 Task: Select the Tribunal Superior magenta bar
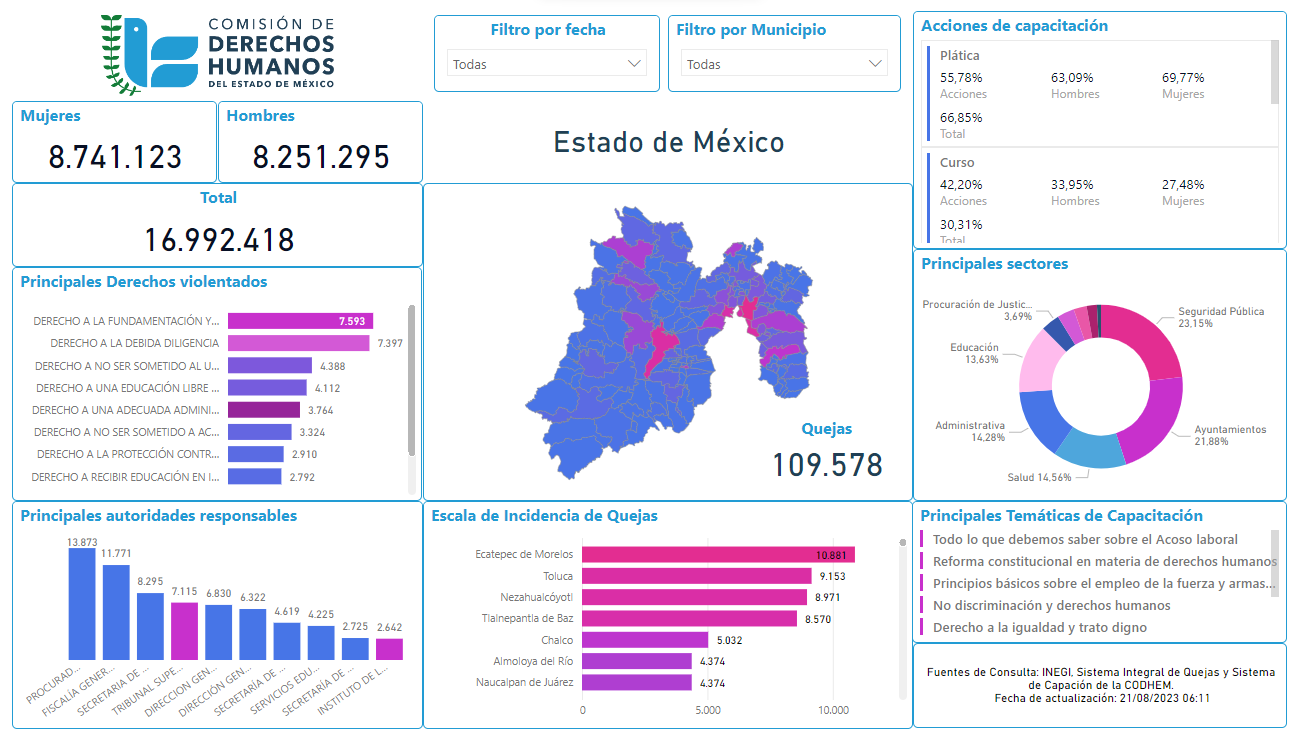[184, 630]
